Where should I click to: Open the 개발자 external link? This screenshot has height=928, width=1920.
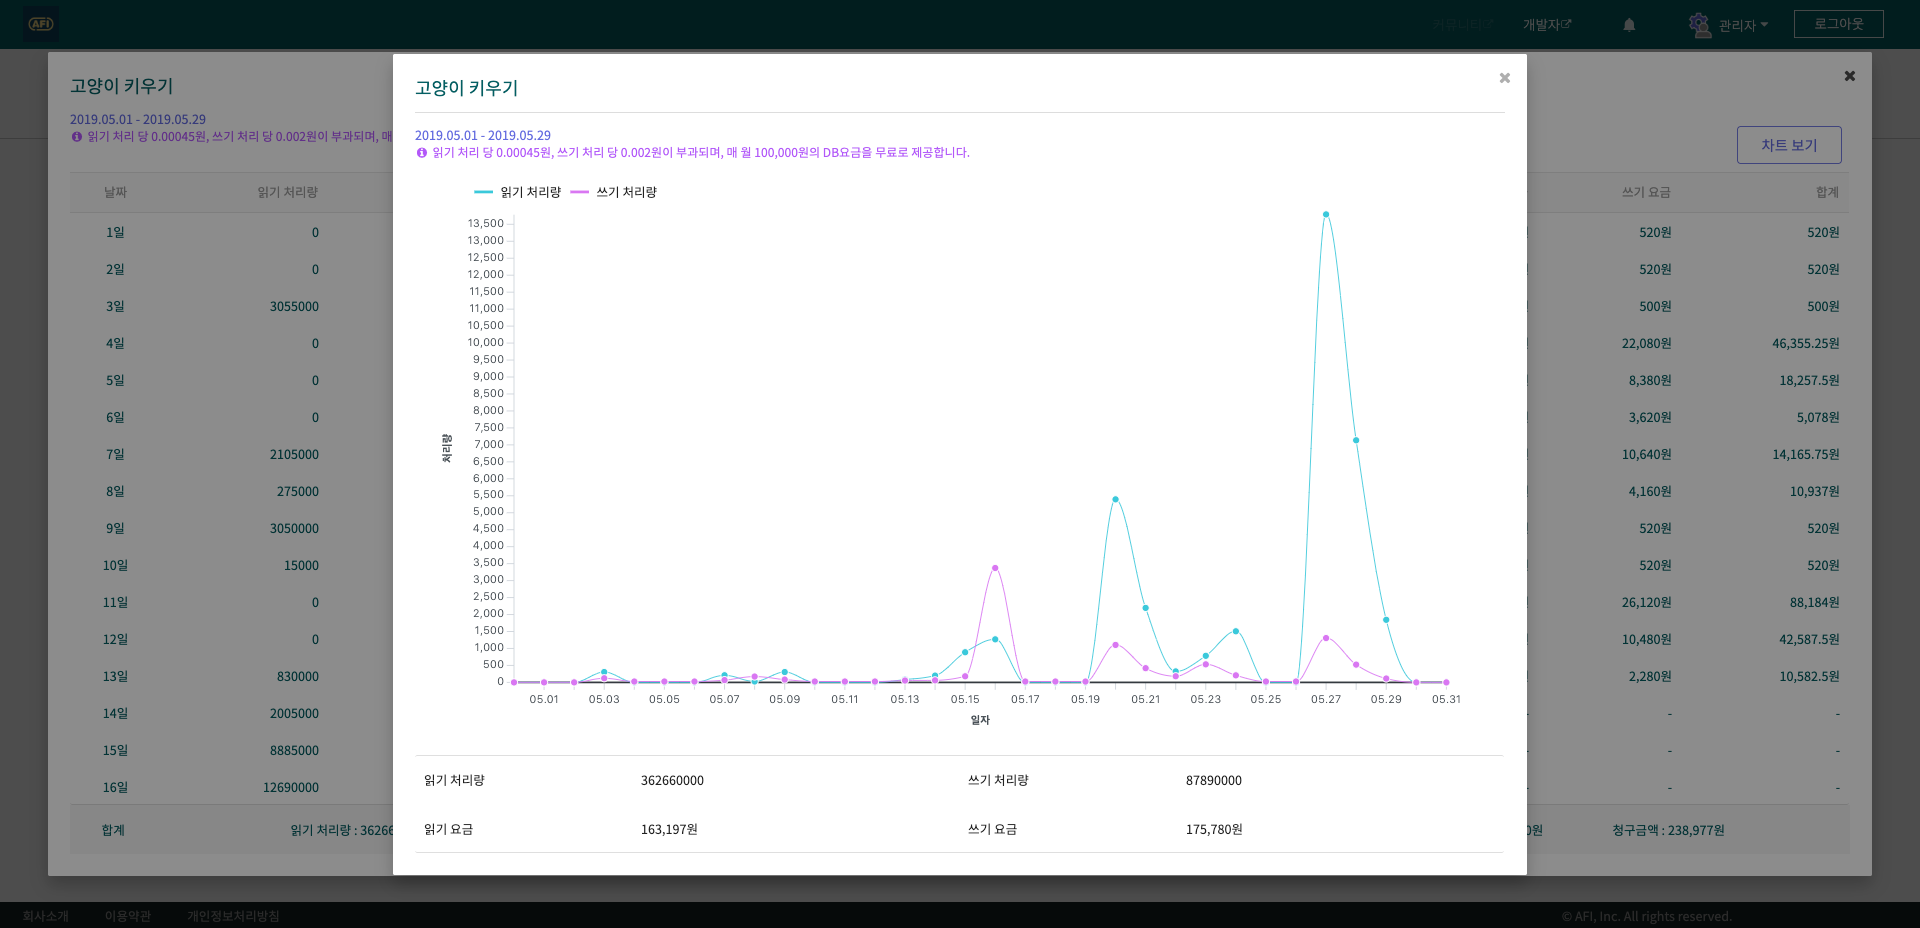pyautogui.click(x=1547, y=25)
